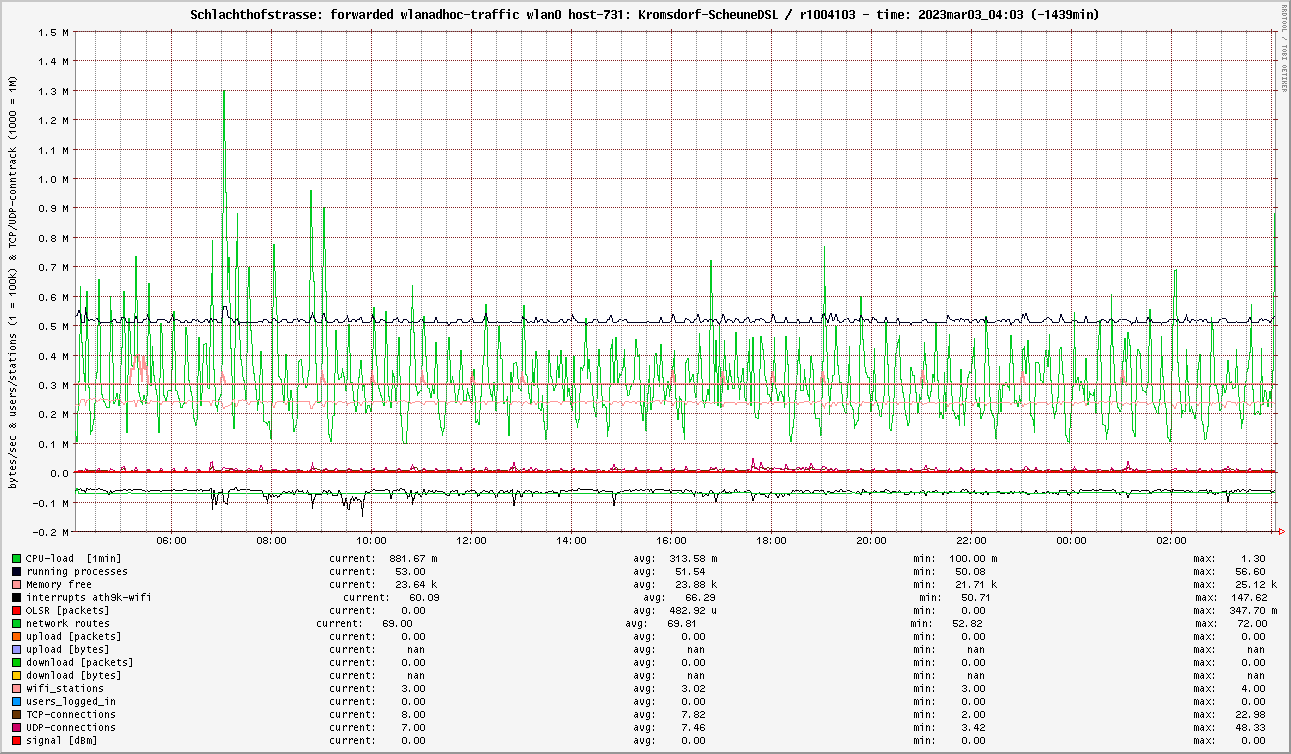Click the 'wifi_stations' legend label
This screenshot has height=754, width=1291.
point(65,688)
